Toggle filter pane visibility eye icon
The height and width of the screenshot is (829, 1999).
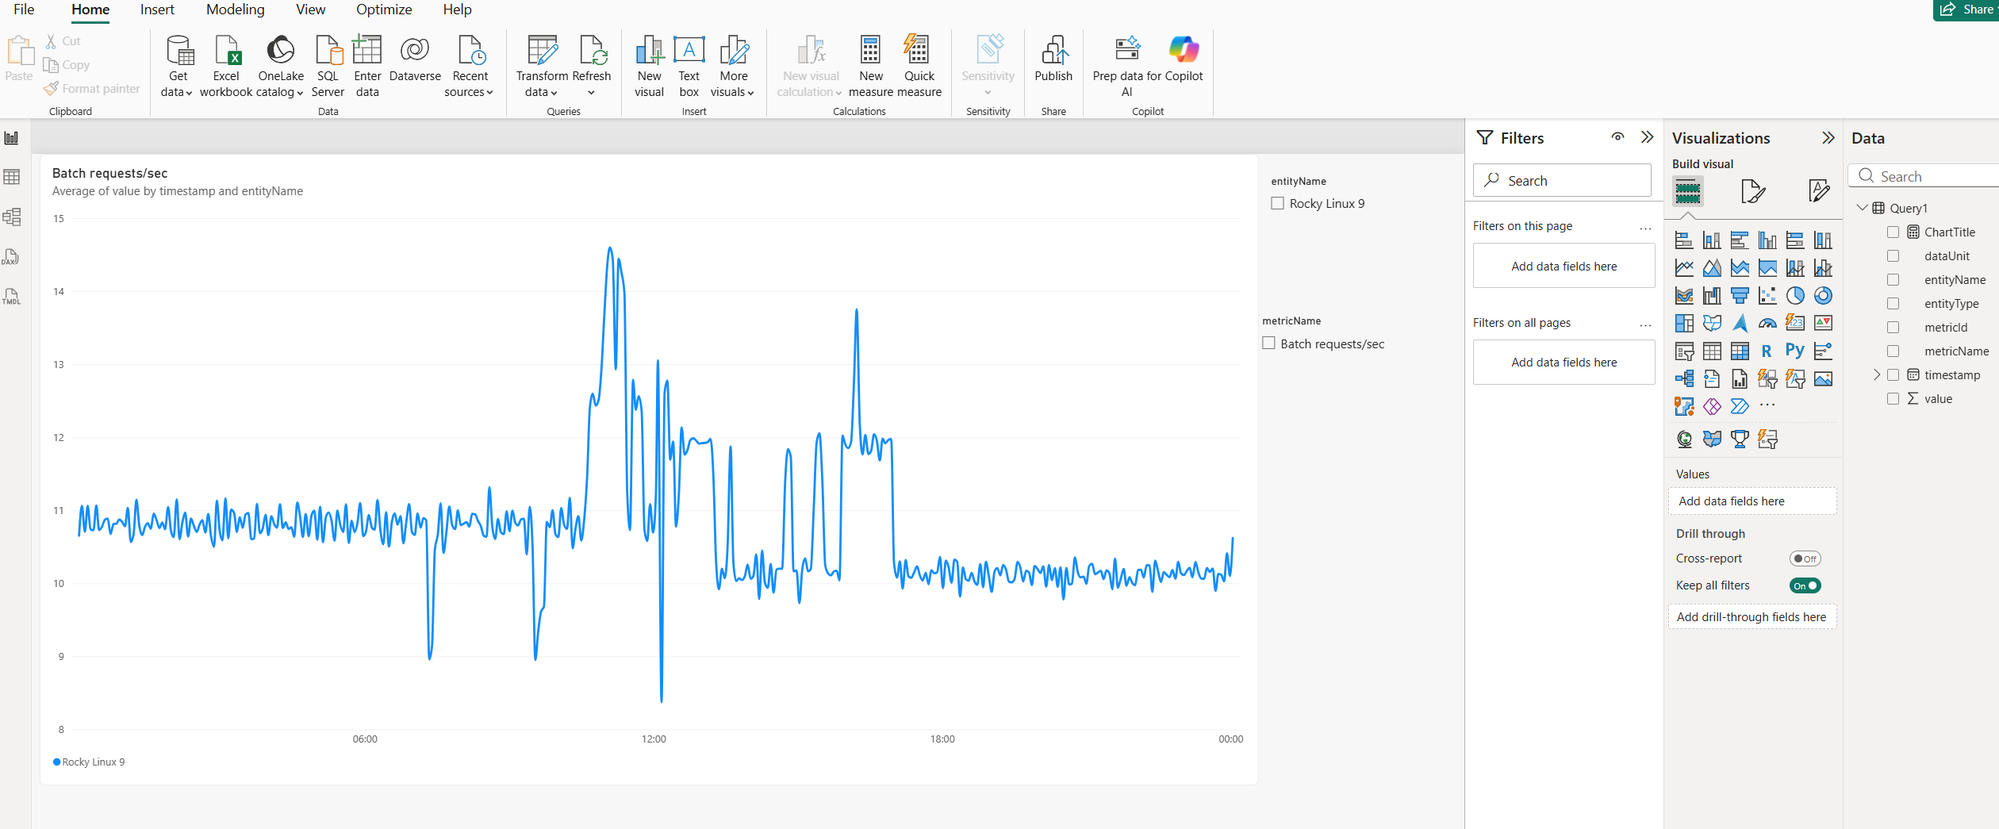pyautogui.click(x=1617, y=137)
